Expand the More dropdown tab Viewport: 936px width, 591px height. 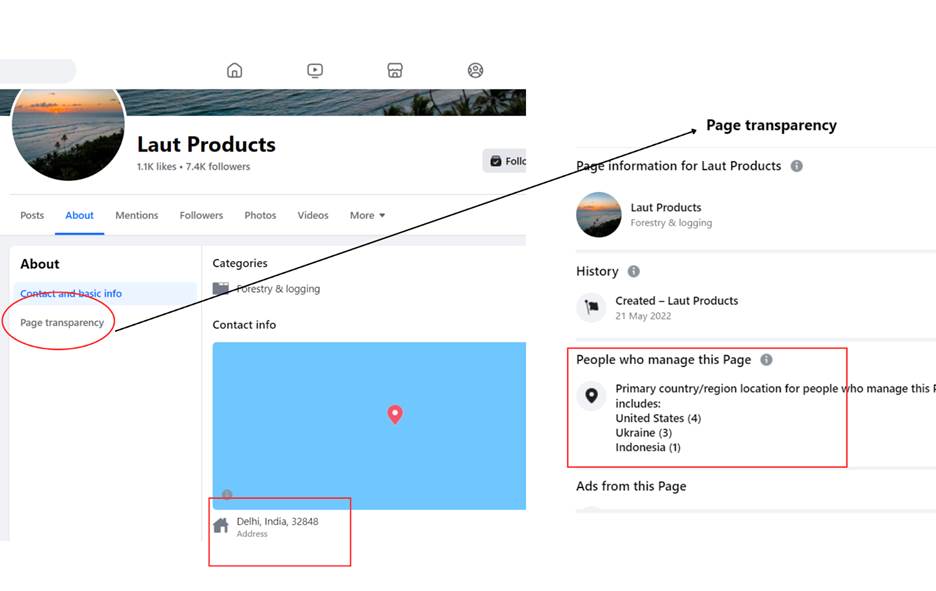tap(367, 215)
